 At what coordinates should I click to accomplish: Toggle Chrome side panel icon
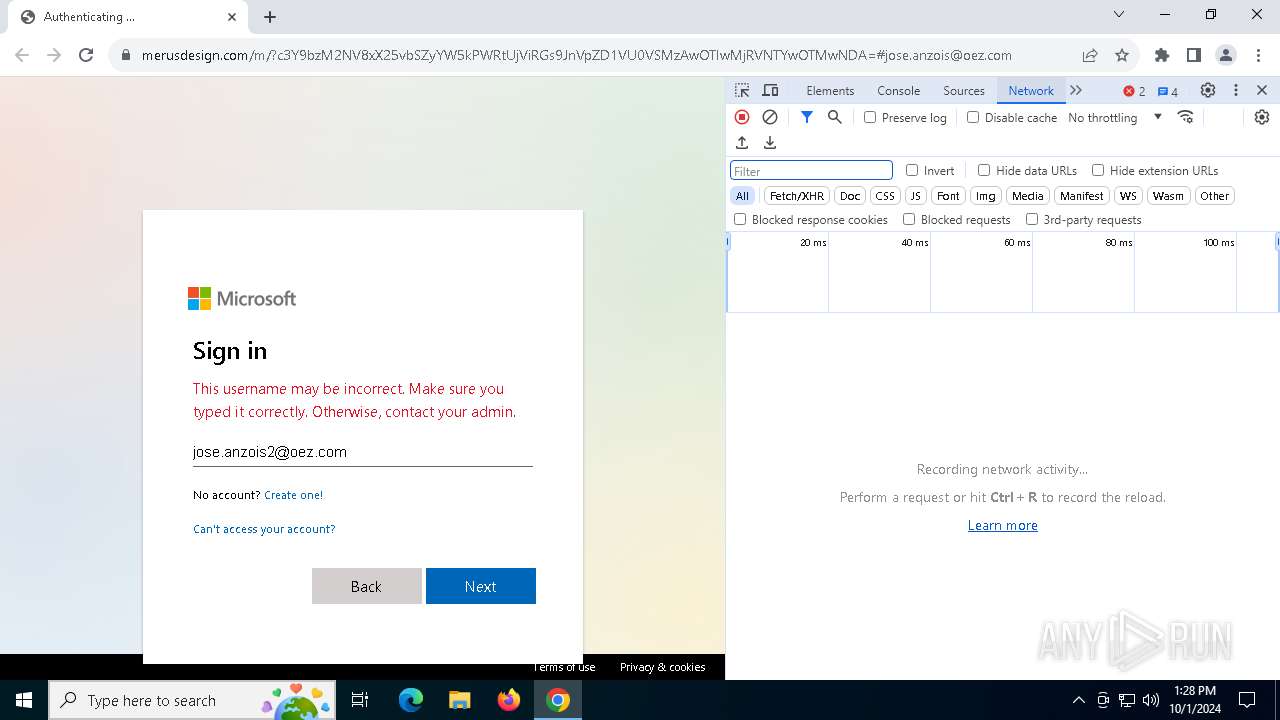(x=1194, y=55)
